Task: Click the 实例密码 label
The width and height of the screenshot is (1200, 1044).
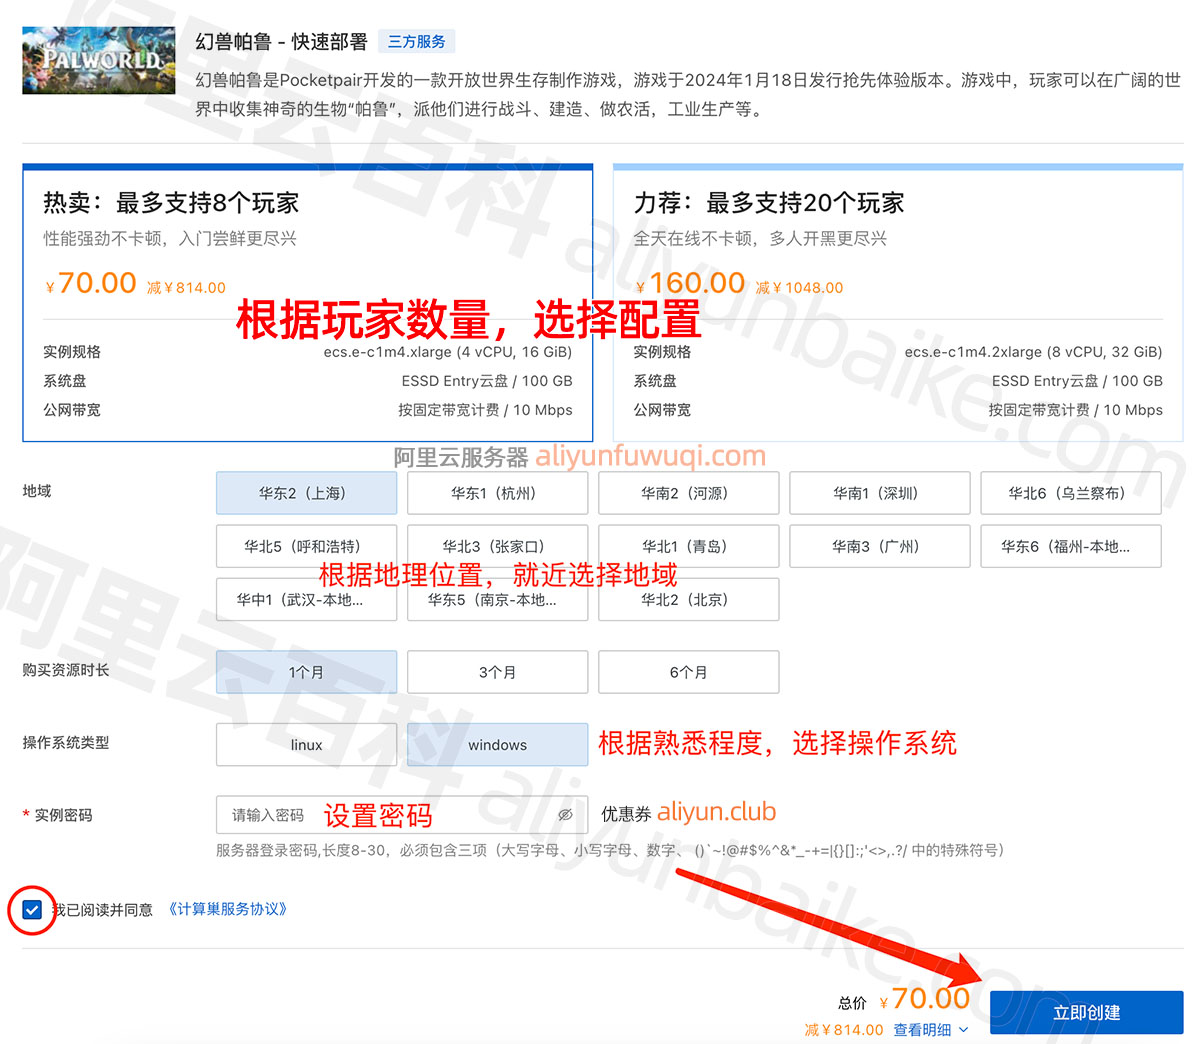Action: [63, 815]
